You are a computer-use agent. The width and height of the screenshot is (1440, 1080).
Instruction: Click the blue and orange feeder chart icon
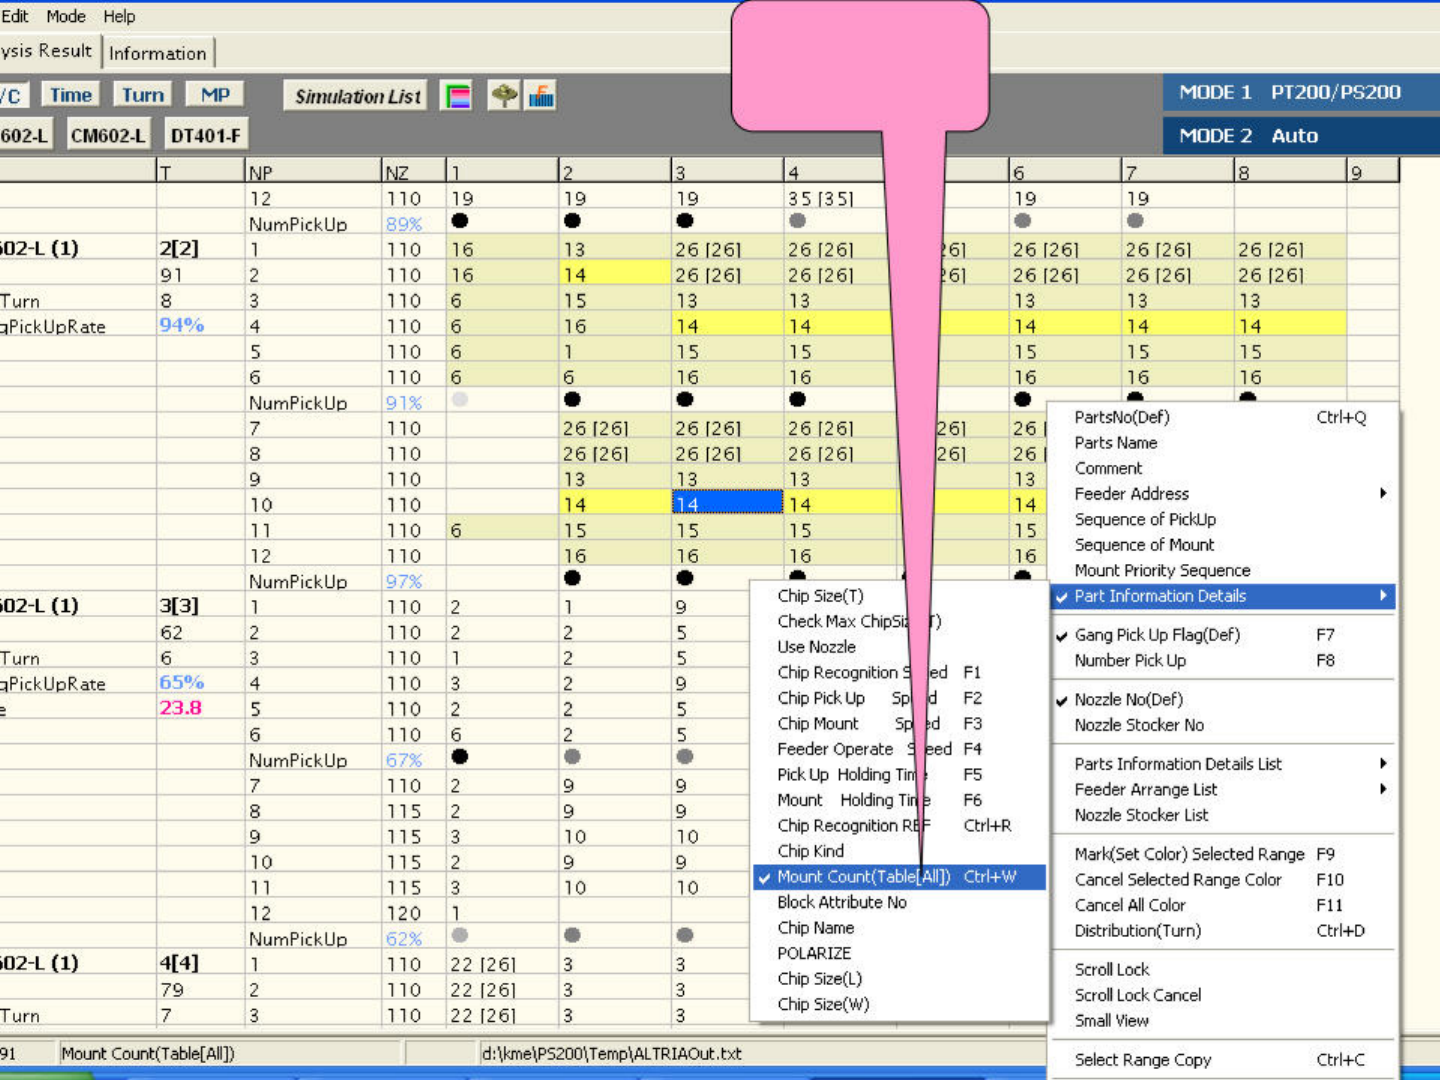click(x=541, y=96)
